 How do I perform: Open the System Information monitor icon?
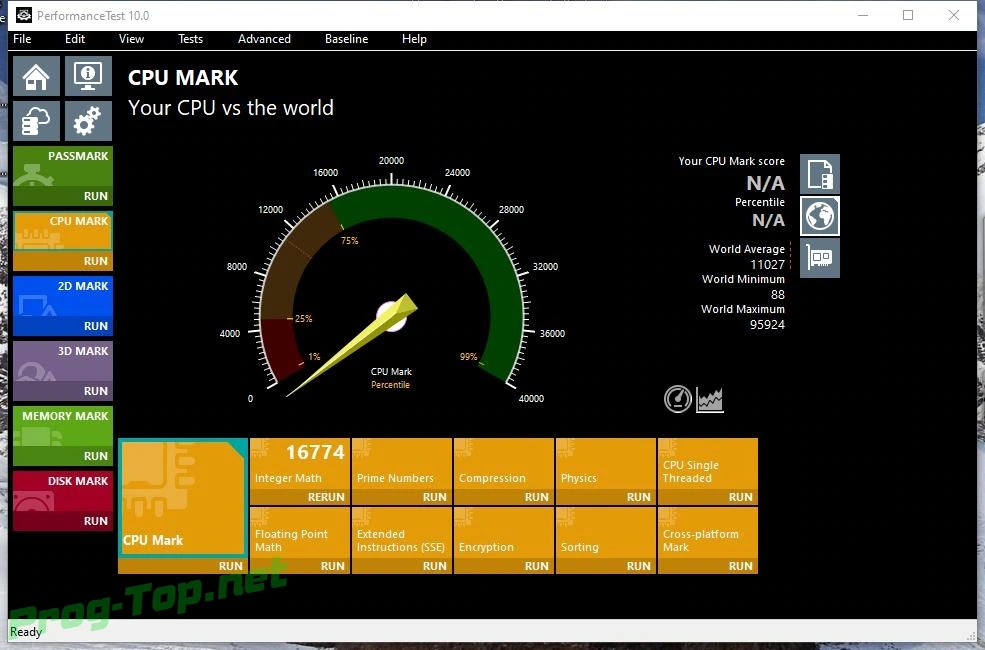(x=89, y=76)
